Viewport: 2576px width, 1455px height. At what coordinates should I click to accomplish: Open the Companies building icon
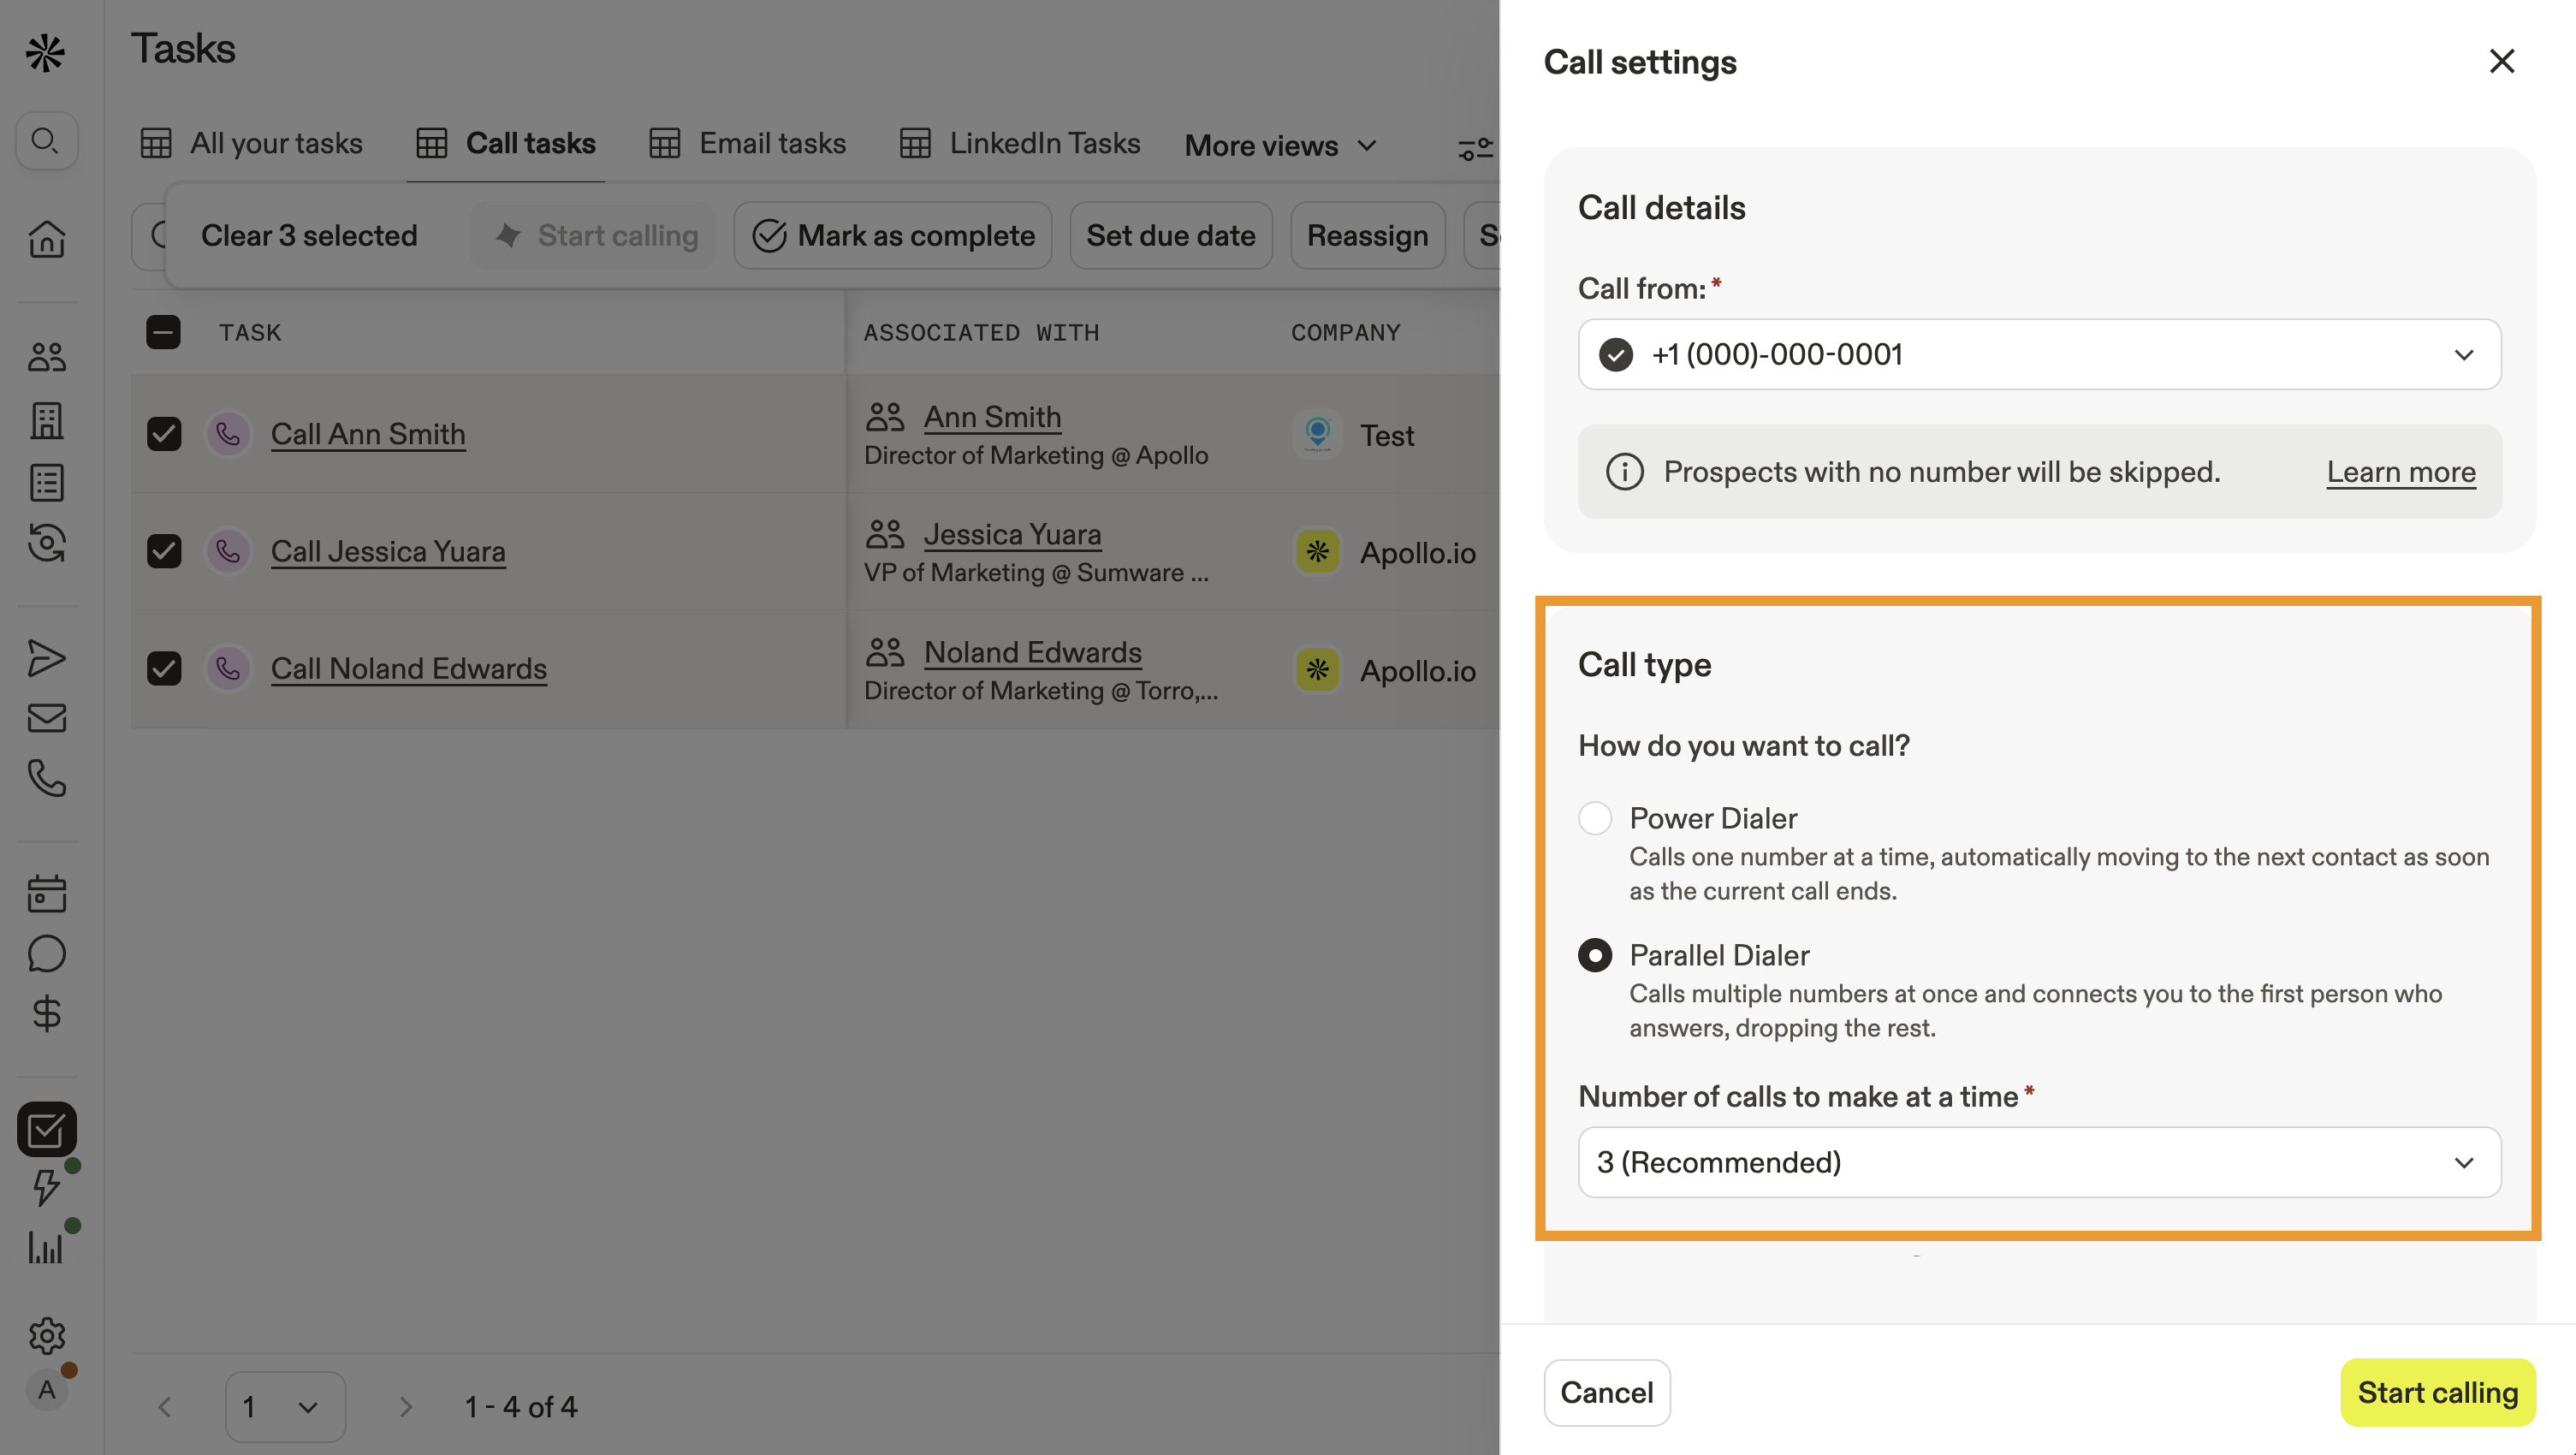[x=46, y=420]
